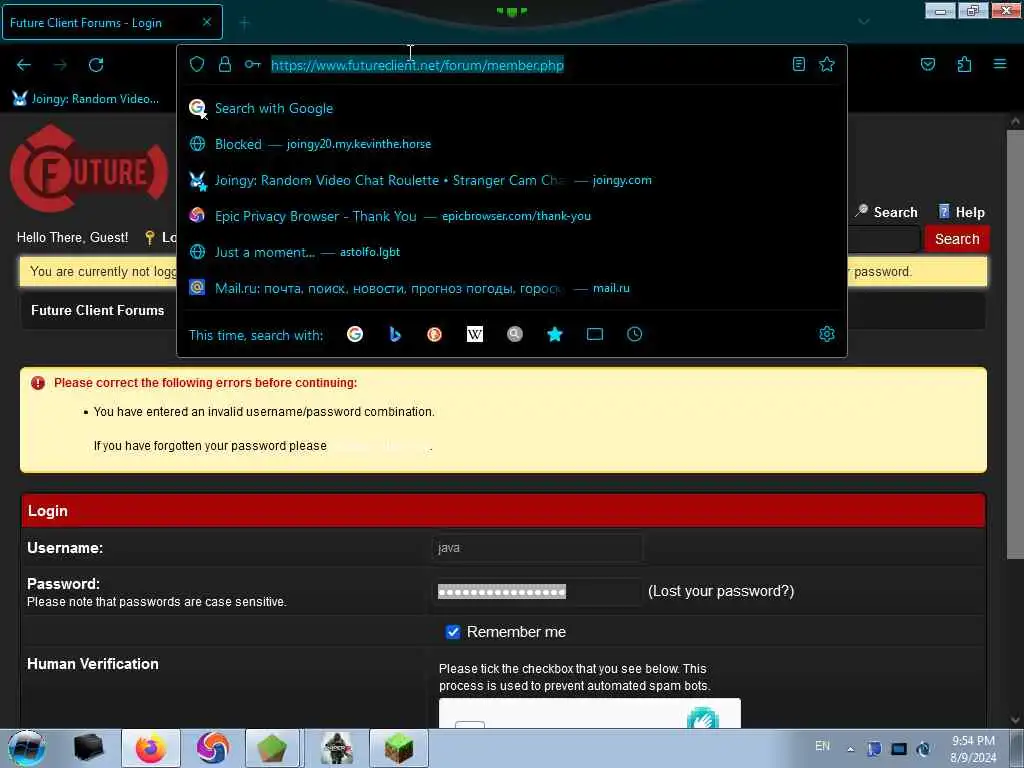Click the red Search button
This screenshot has height=768, width=1024.
coord(957,239)
